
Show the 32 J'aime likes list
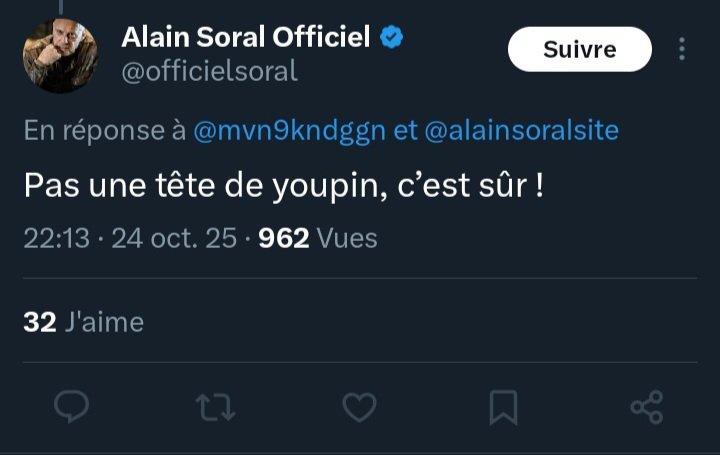[84, 322]
